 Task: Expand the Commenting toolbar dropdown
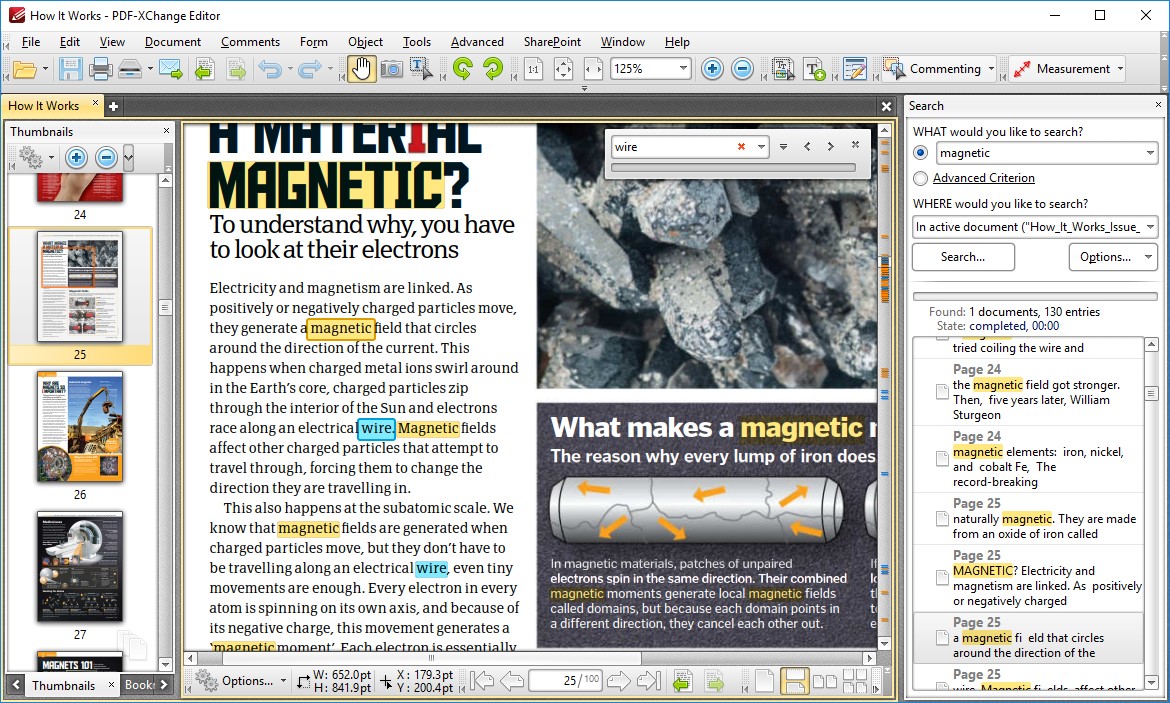[991, 69]
